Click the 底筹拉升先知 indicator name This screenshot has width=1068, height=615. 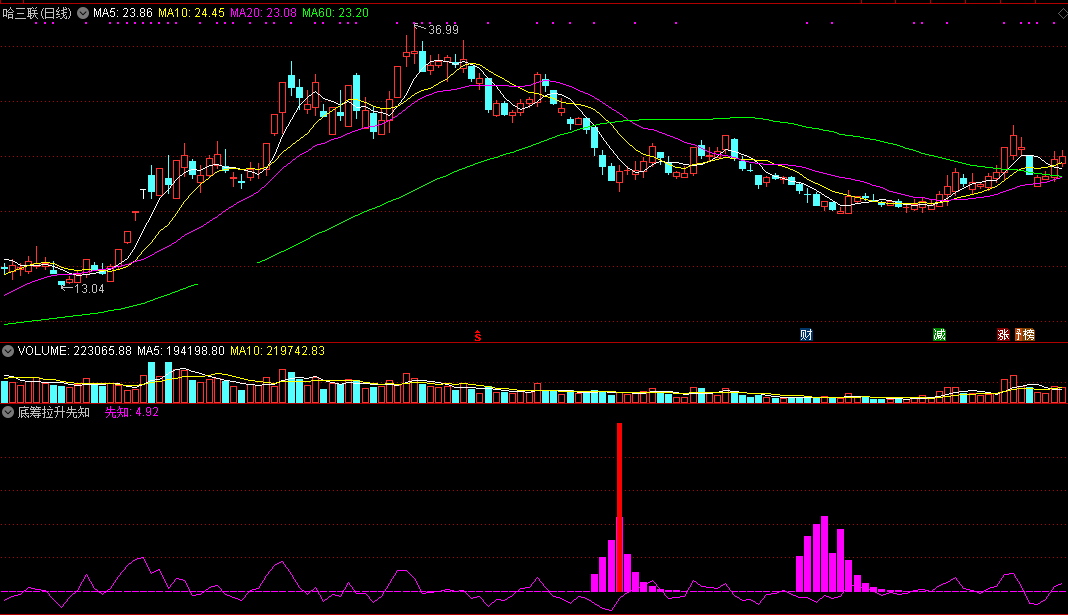coord(54,412)
